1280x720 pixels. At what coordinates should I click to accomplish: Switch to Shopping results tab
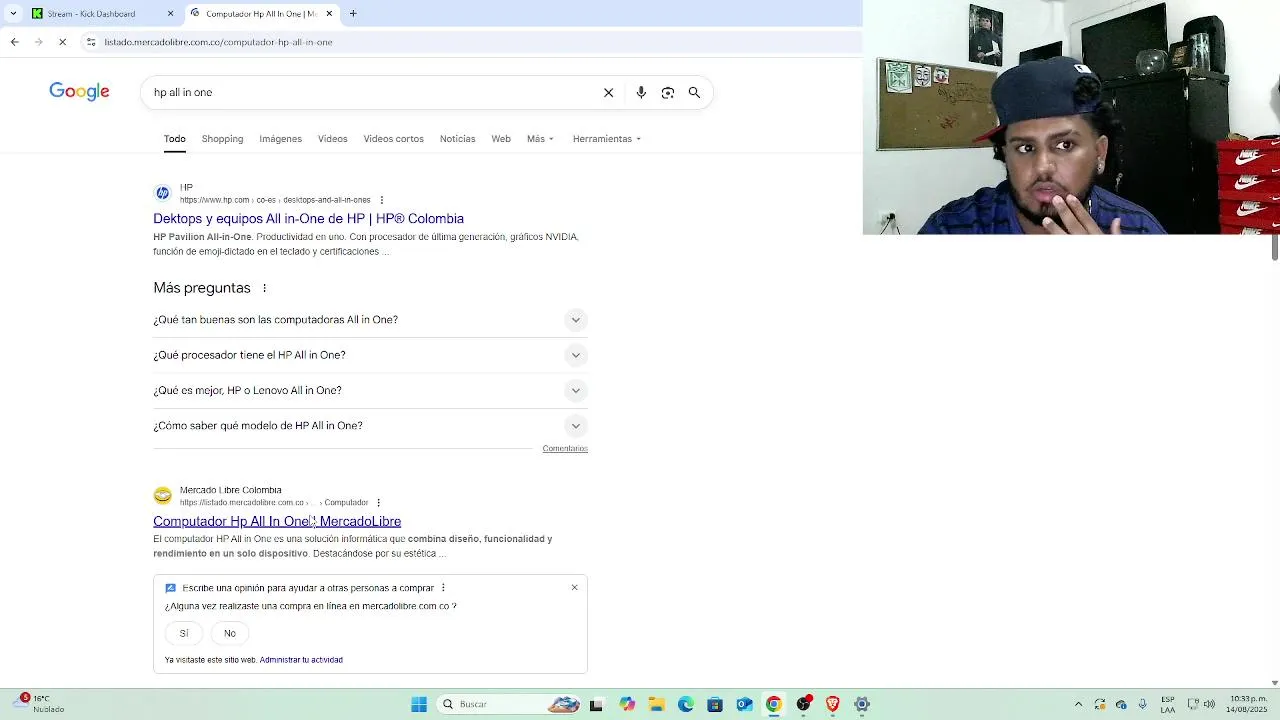click(222, 139)
